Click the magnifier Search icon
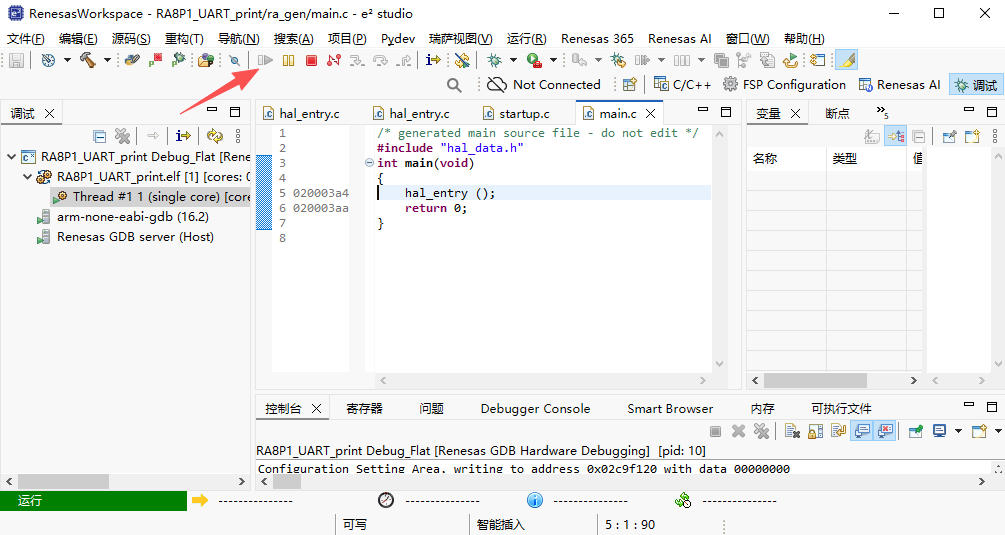The image size is (1005, 535). click(x=454, y=85)
